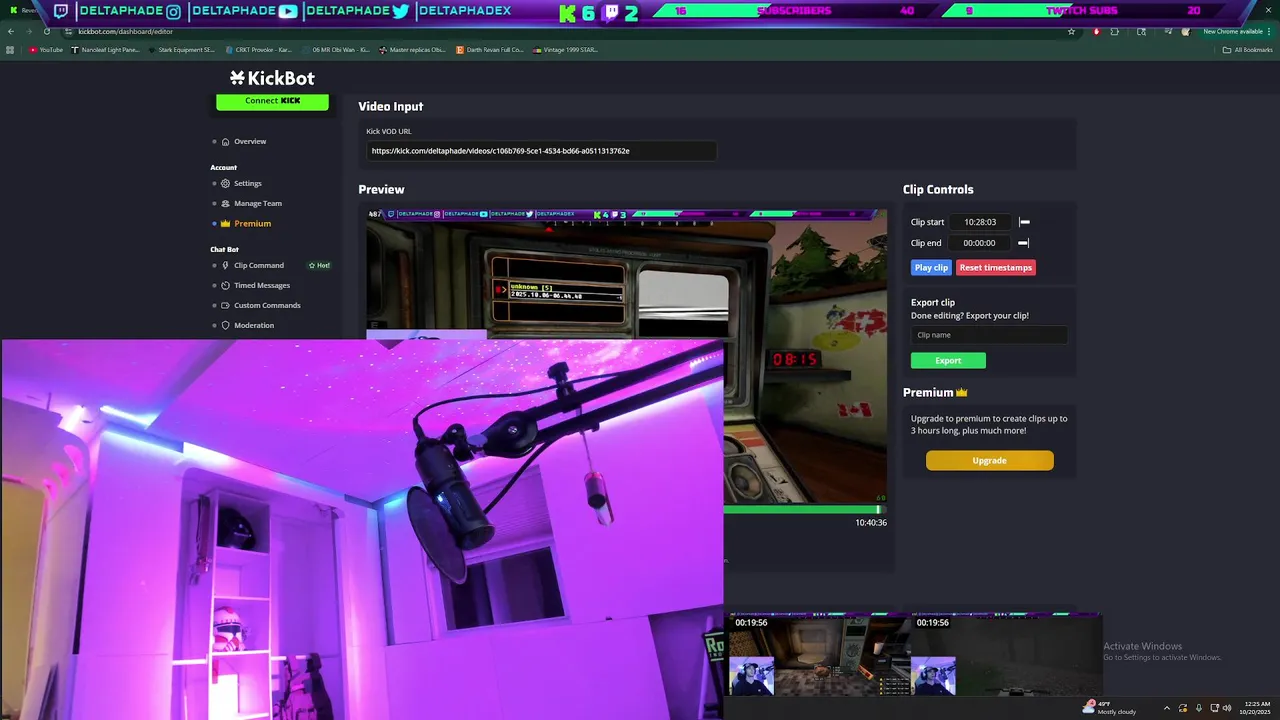
Task: Click the Clip end time field
Action: coord(980,243)
